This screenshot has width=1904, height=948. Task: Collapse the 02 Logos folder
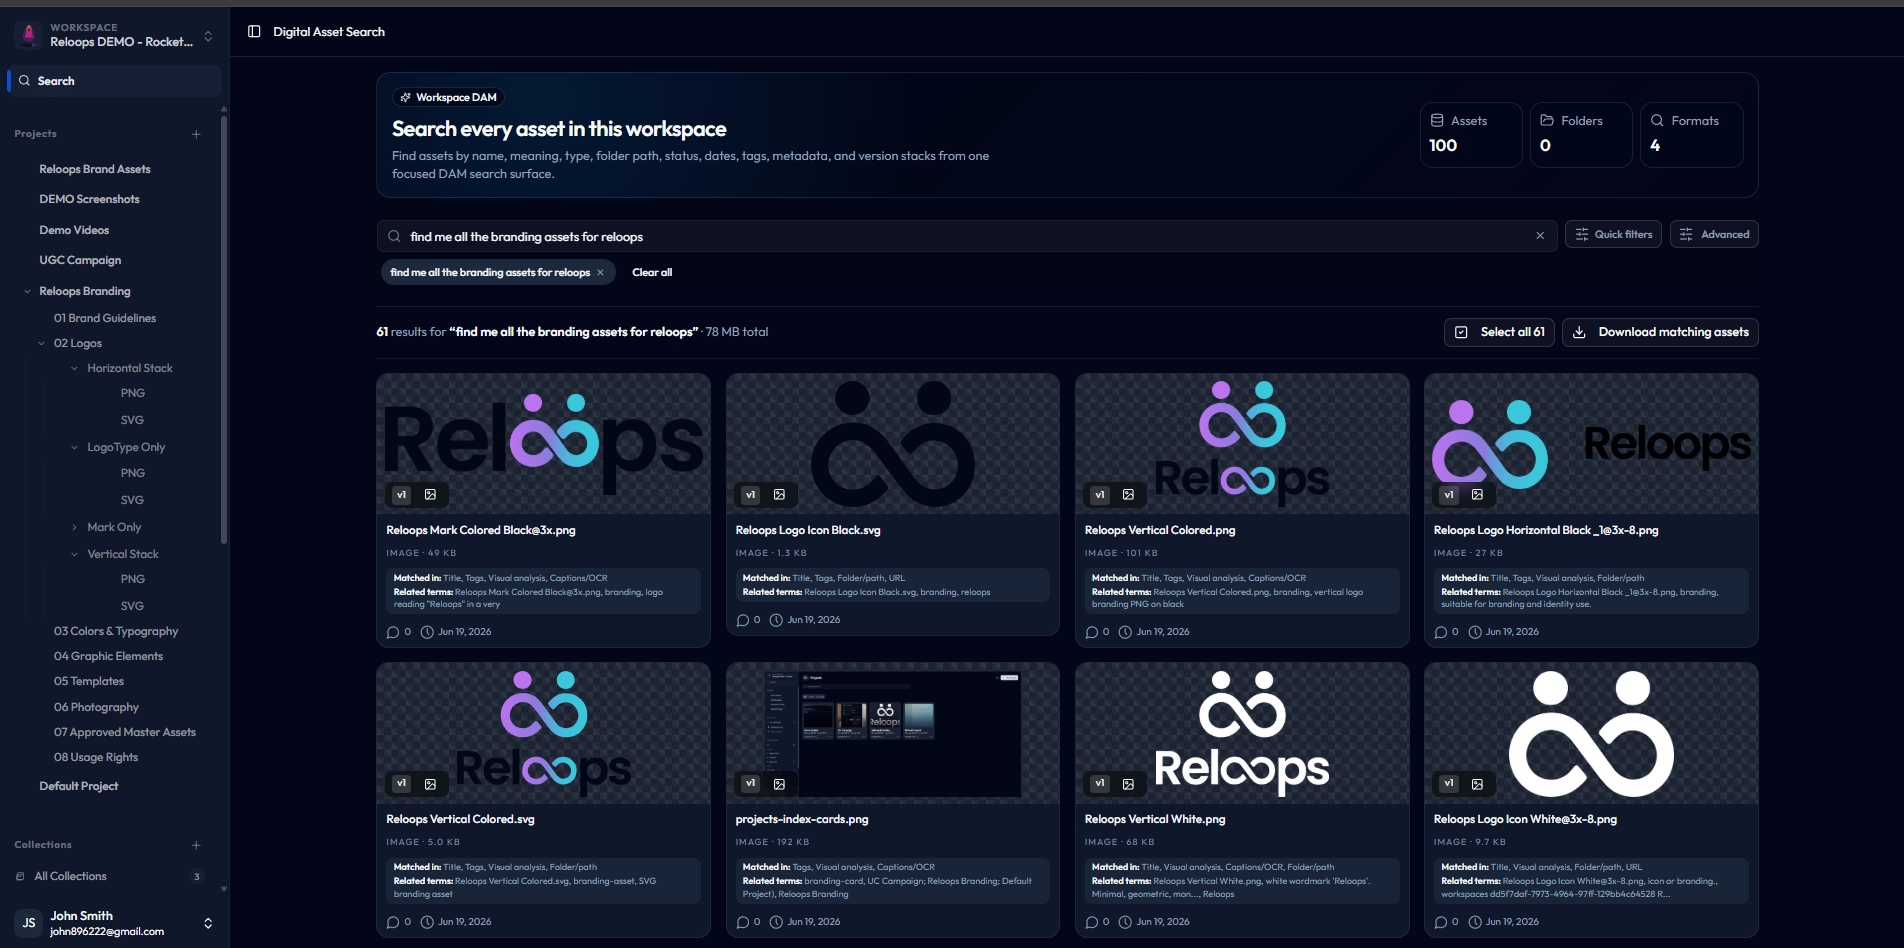42,343
